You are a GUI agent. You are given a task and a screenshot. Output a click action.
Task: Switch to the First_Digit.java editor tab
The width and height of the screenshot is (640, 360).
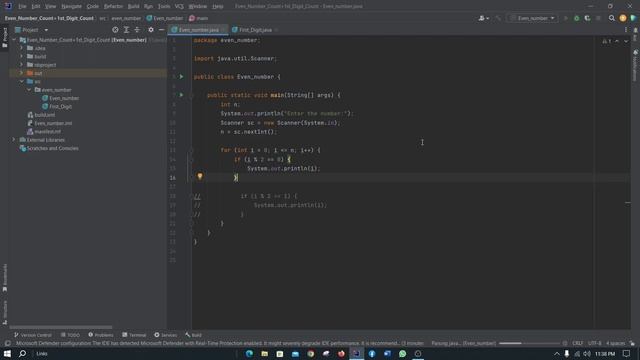pyautogui.click(x=255, y=30)
